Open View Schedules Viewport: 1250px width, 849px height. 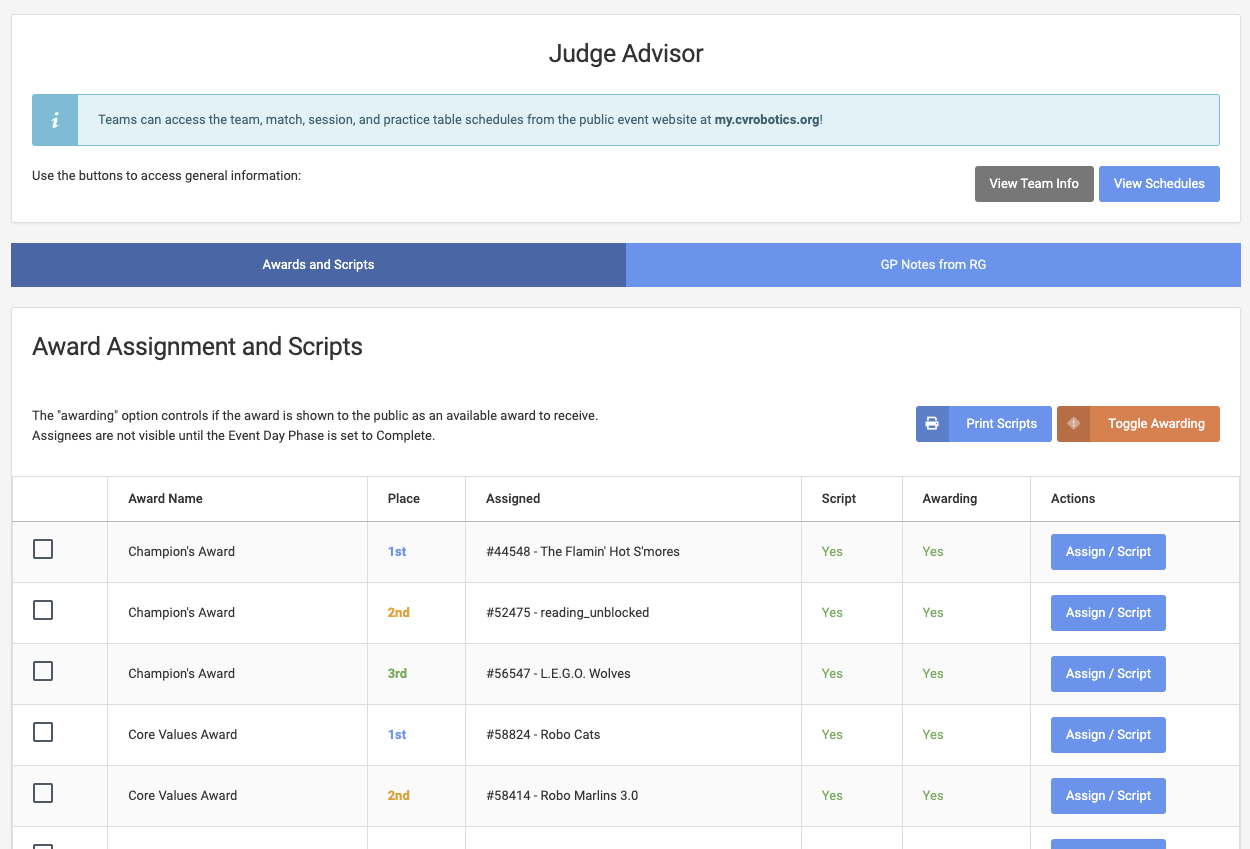(1158, 184)
